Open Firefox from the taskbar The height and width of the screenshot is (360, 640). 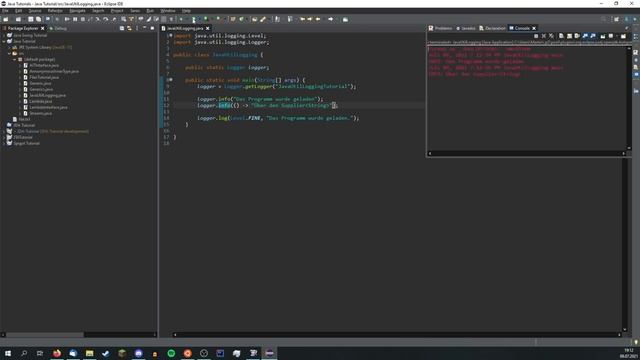click(x=57, y=353)
